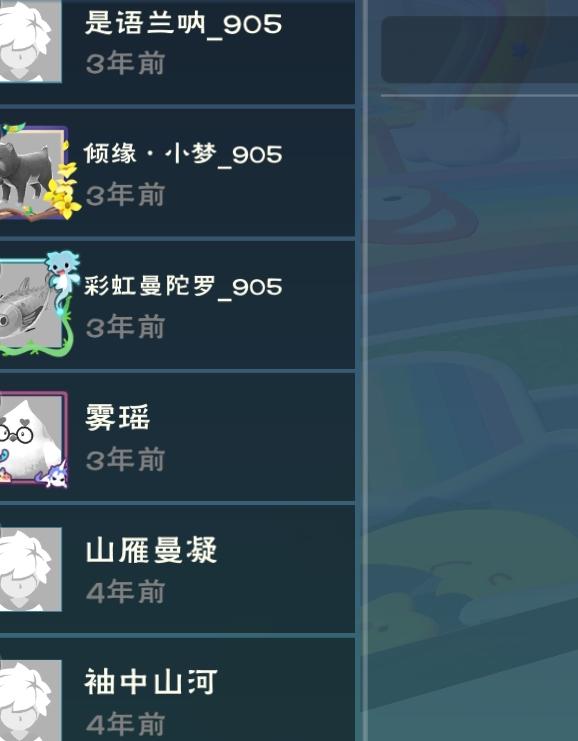Open the 山雁曼凝 list entry

pyautogui.click(x=177, y=569)
